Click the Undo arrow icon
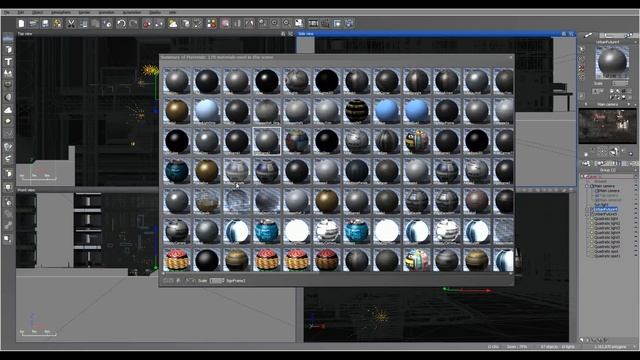The height and width of the screenshot is (360, 640). click(121, 24)
